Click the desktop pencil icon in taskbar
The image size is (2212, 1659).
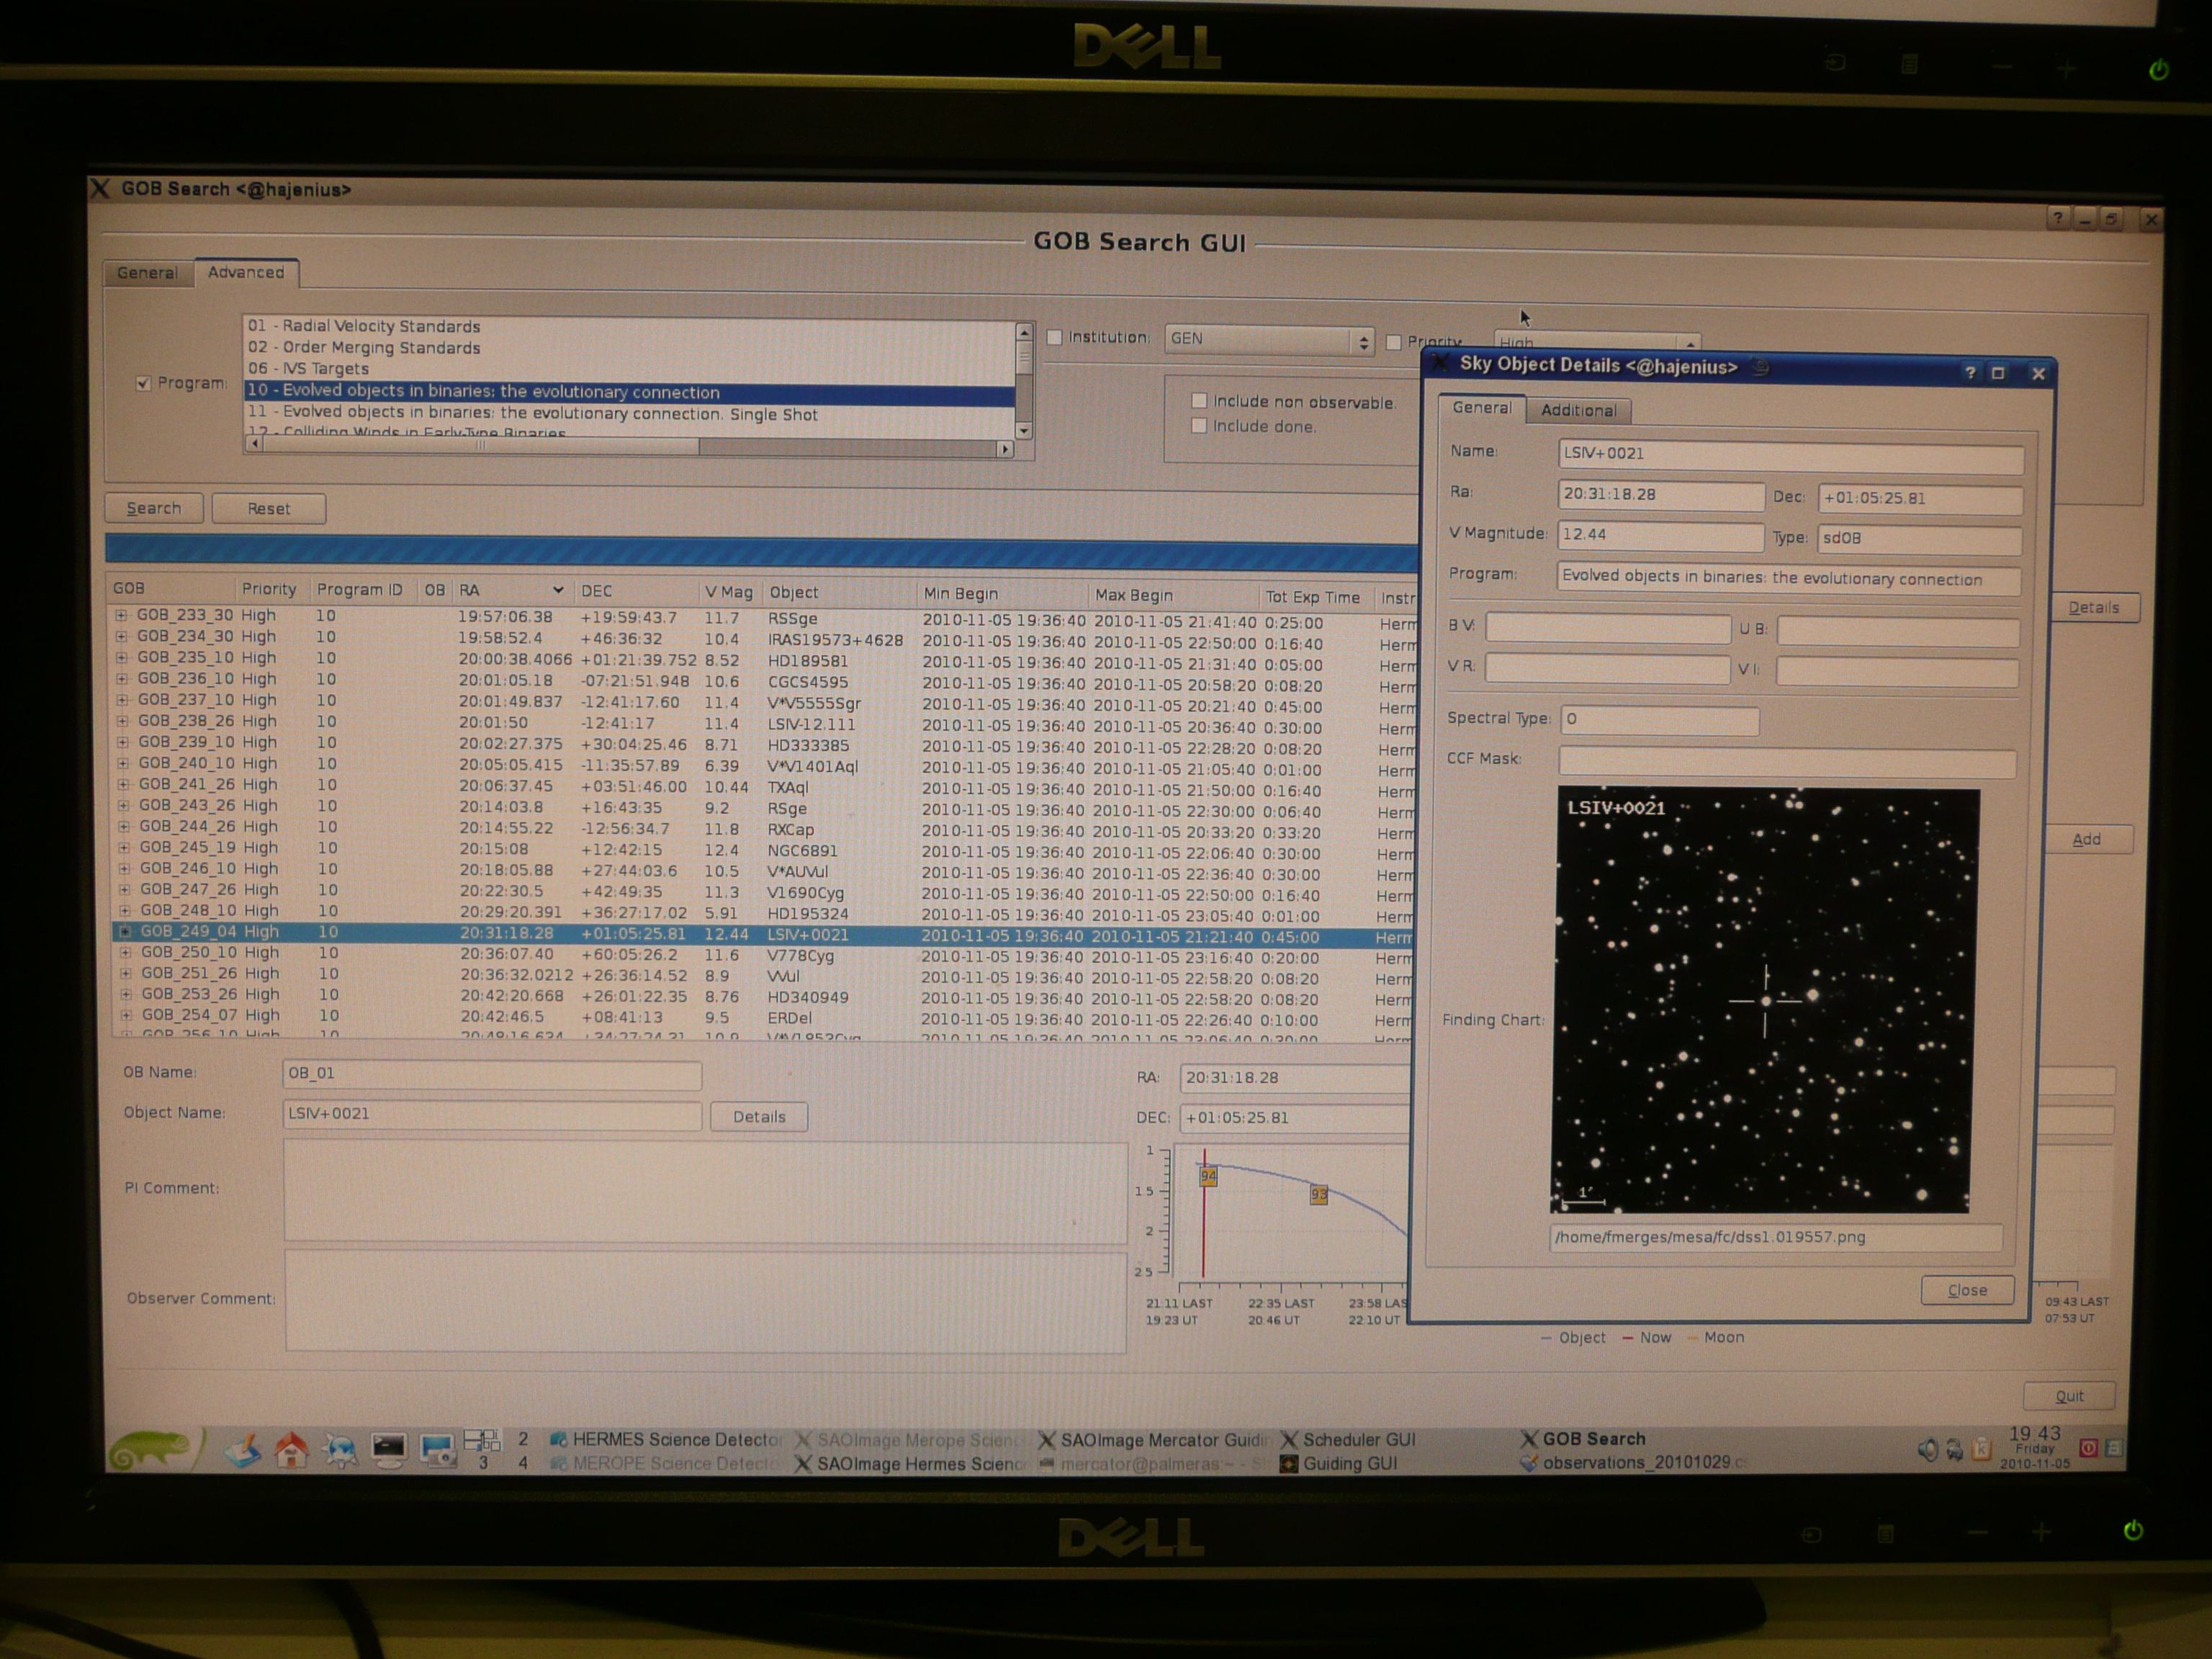click(x=243, y=1450)
